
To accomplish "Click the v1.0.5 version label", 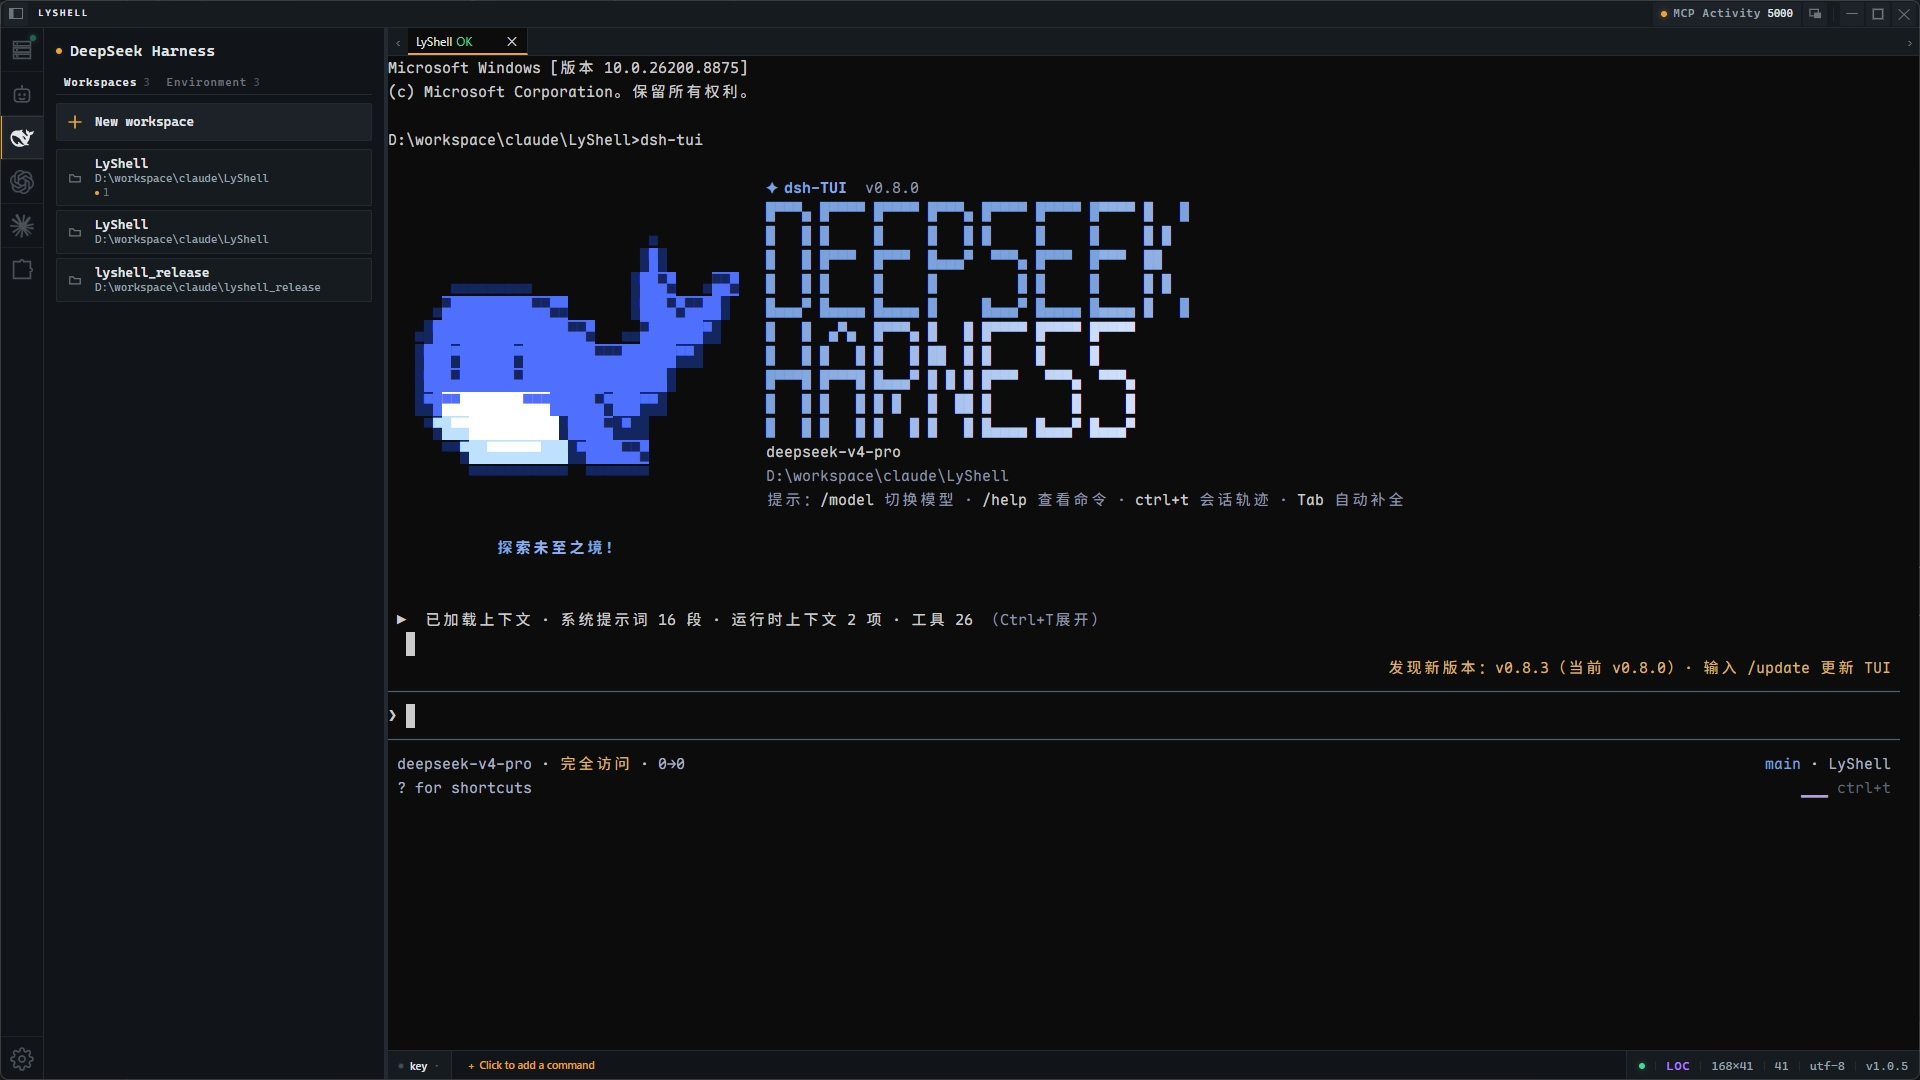I will tap(1887, 1066).
